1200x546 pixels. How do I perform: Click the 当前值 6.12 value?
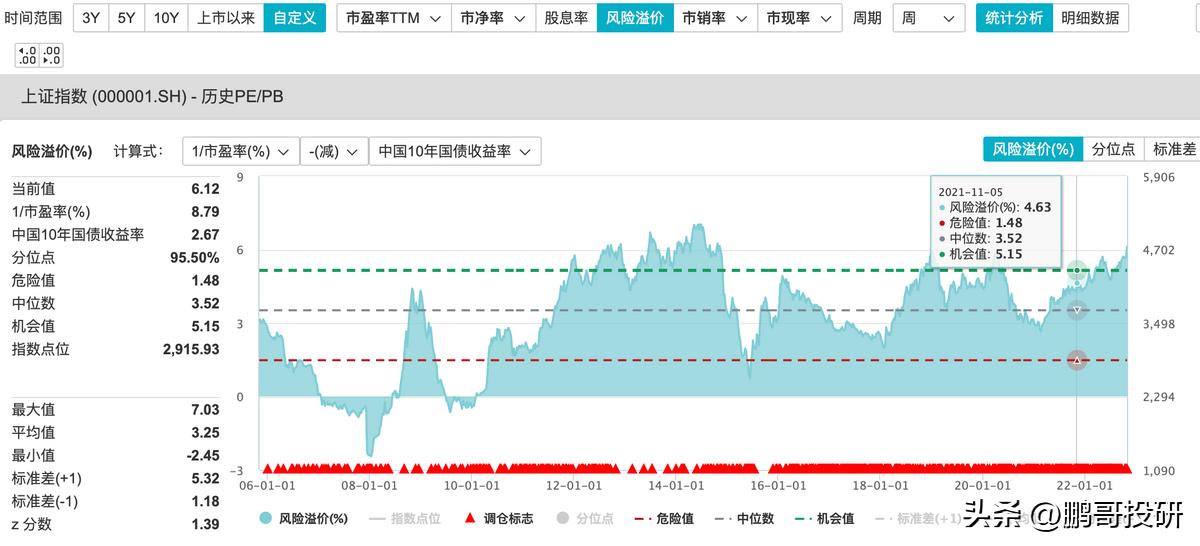point(205,189)
